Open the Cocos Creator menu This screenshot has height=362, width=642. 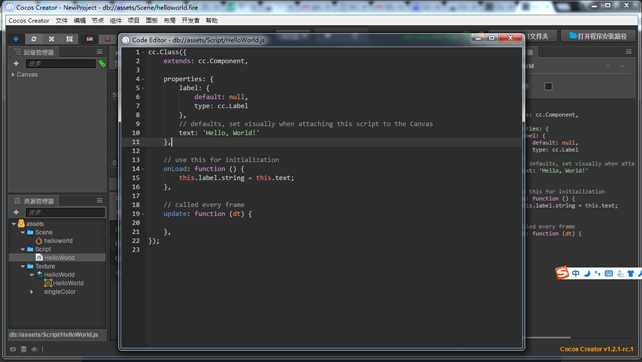pyautogui.click(x=29, y=20)
